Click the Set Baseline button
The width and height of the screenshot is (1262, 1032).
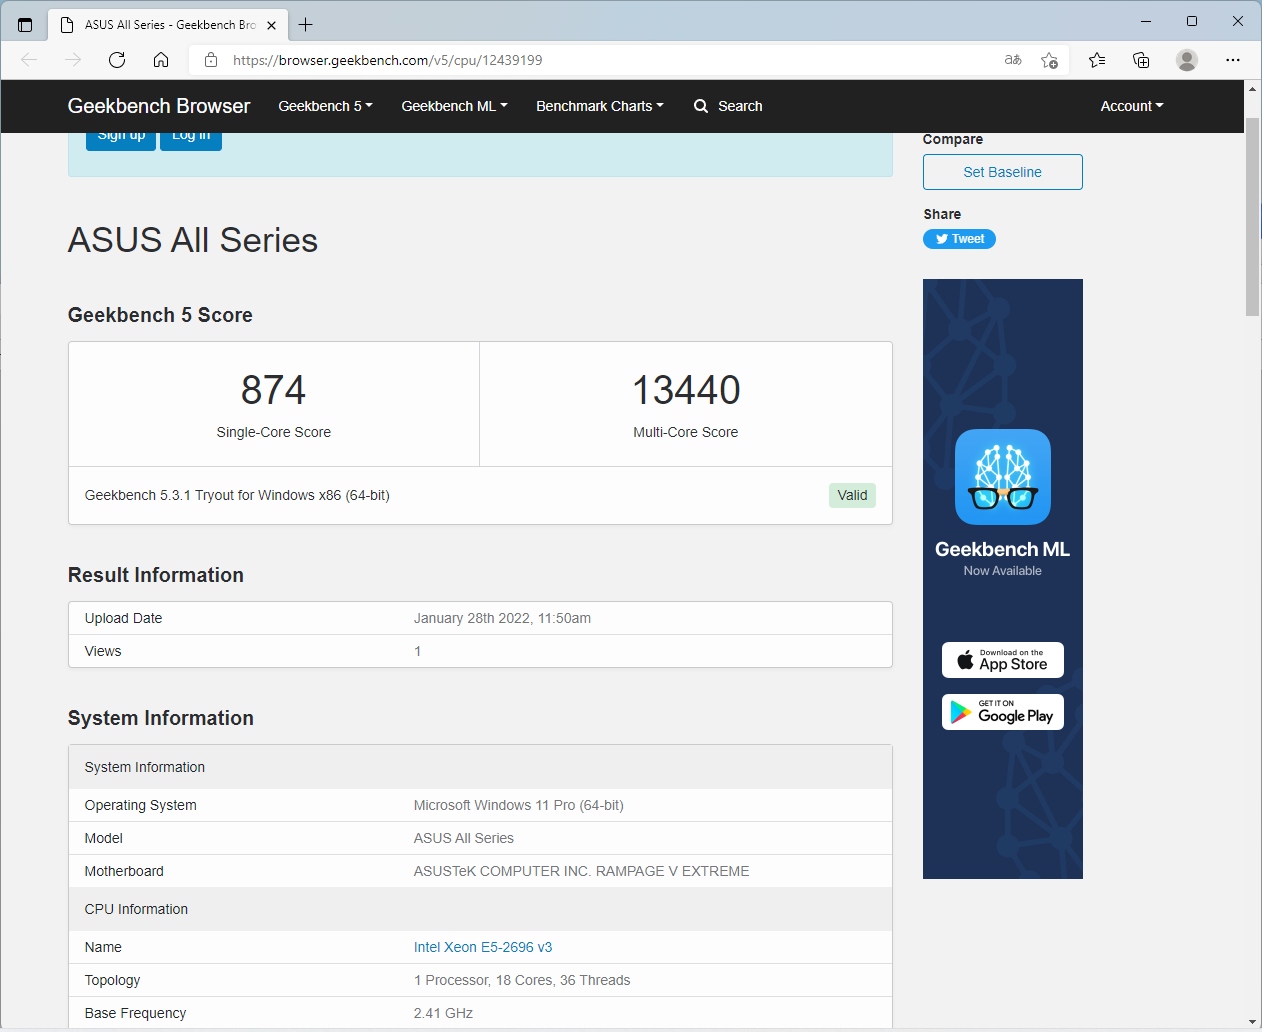pos(1003,172)
